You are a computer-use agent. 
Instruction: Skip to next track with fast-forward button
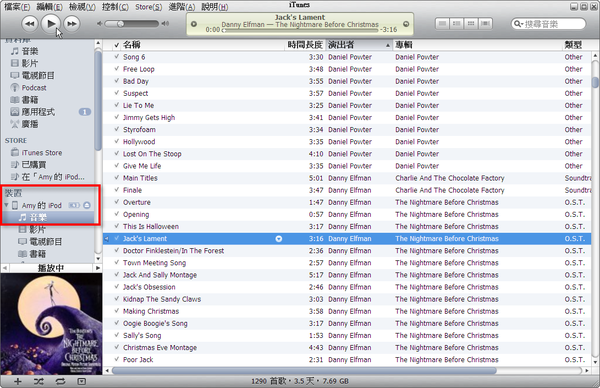coord(72,24)
